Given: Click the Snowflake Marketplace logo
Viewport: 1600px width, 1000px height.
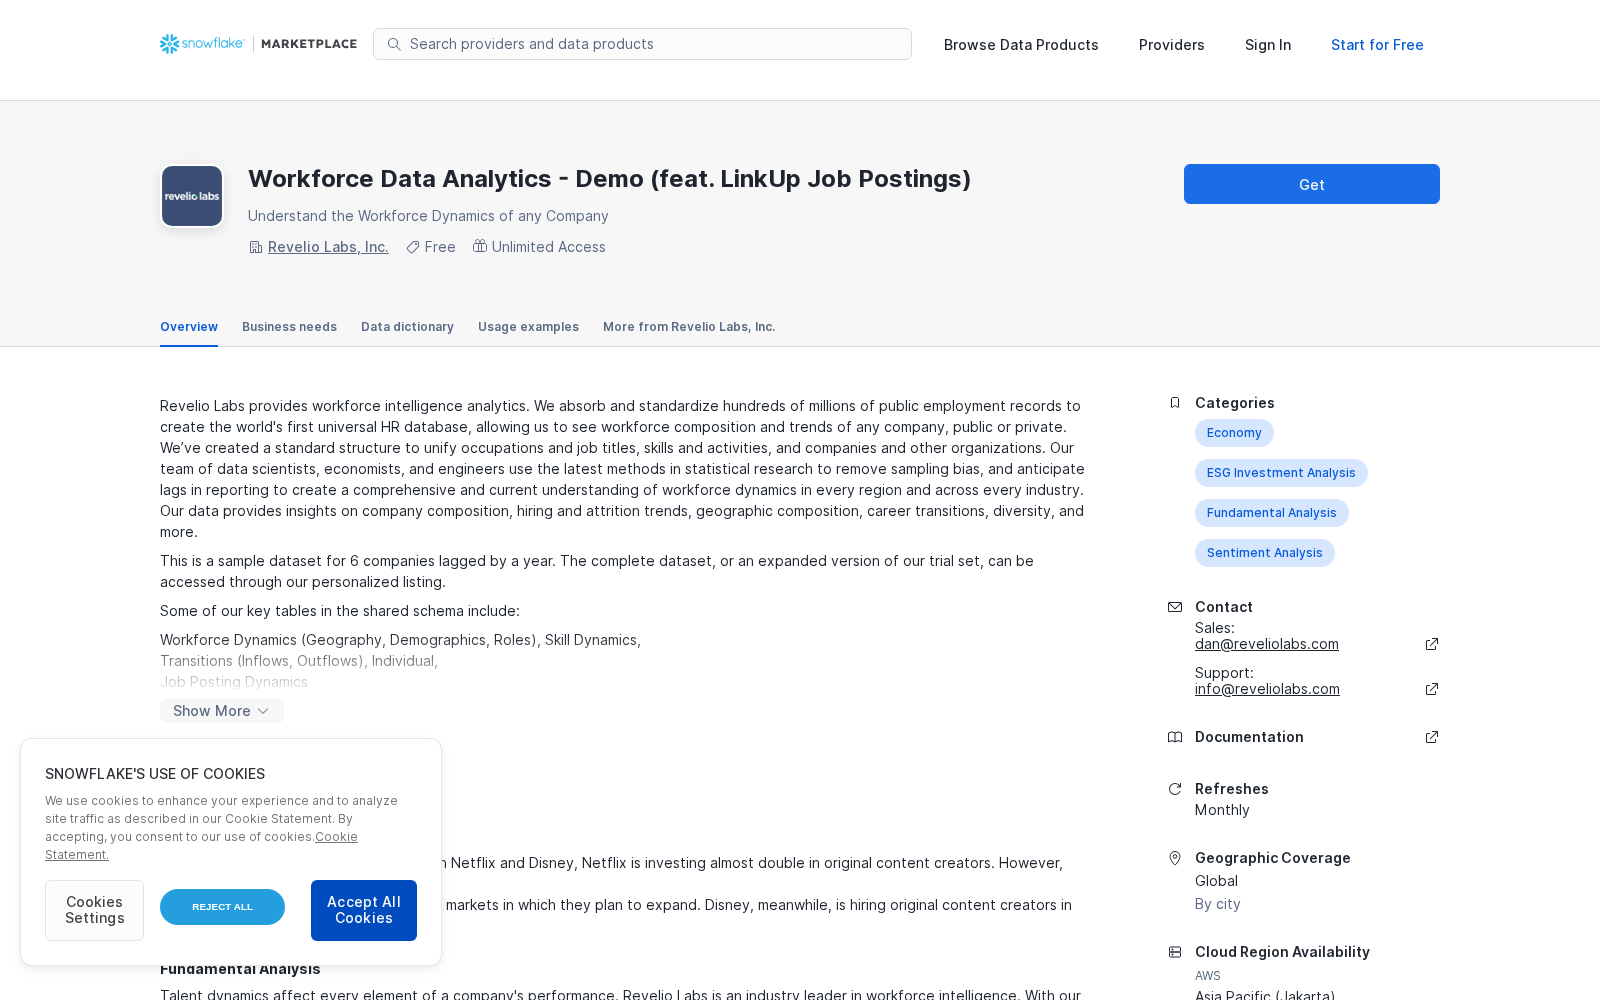Looking at the screenshot, I should [x=258, y=44].
